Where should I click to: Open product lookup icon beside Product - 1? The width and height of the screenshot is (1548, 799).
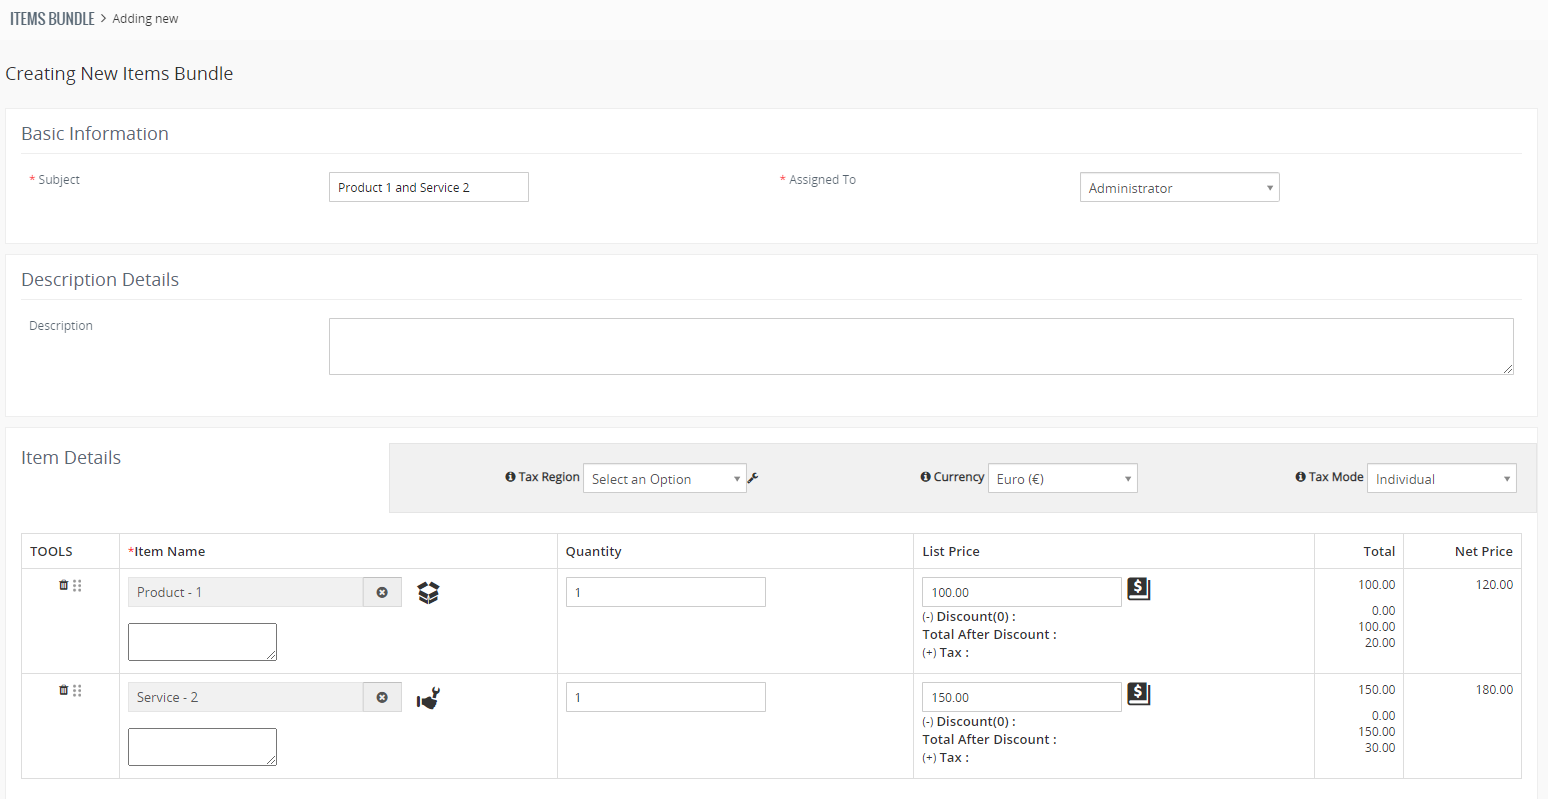428,593
